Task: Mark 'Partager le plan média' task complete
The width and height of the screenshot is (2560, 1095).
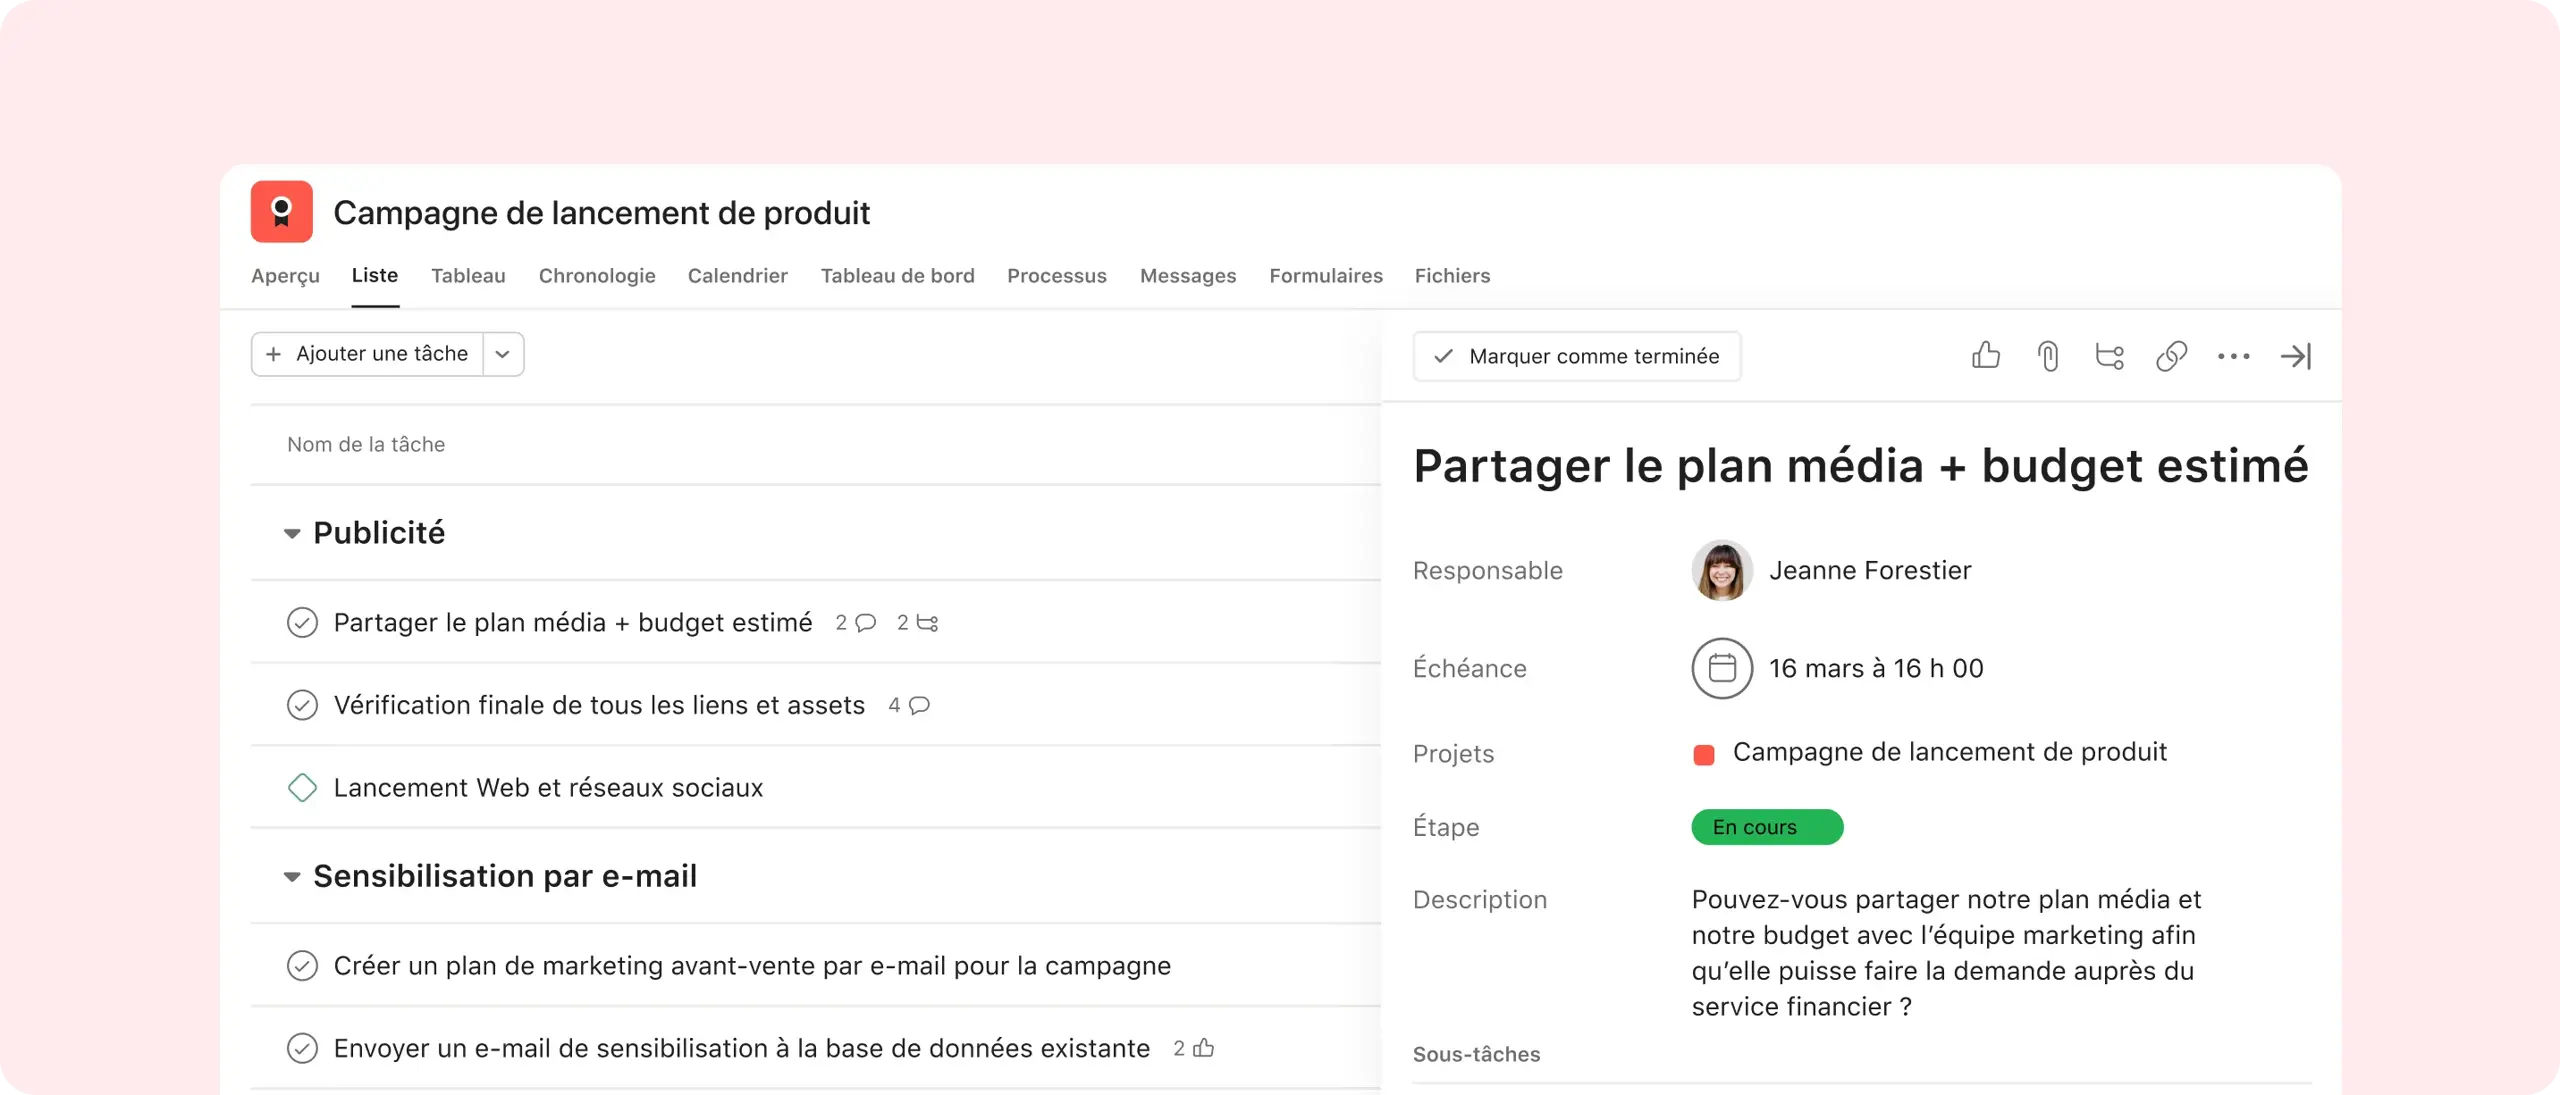Action: click(x=302, y=623)
